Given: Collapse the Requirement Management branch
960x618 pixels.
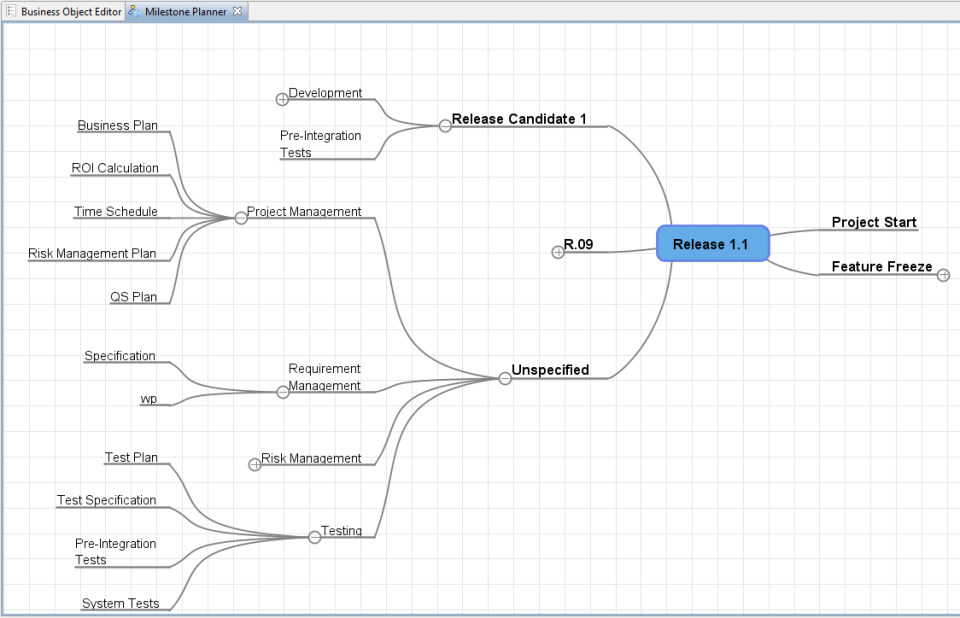Looking at the screenshot, I should 283,392.
